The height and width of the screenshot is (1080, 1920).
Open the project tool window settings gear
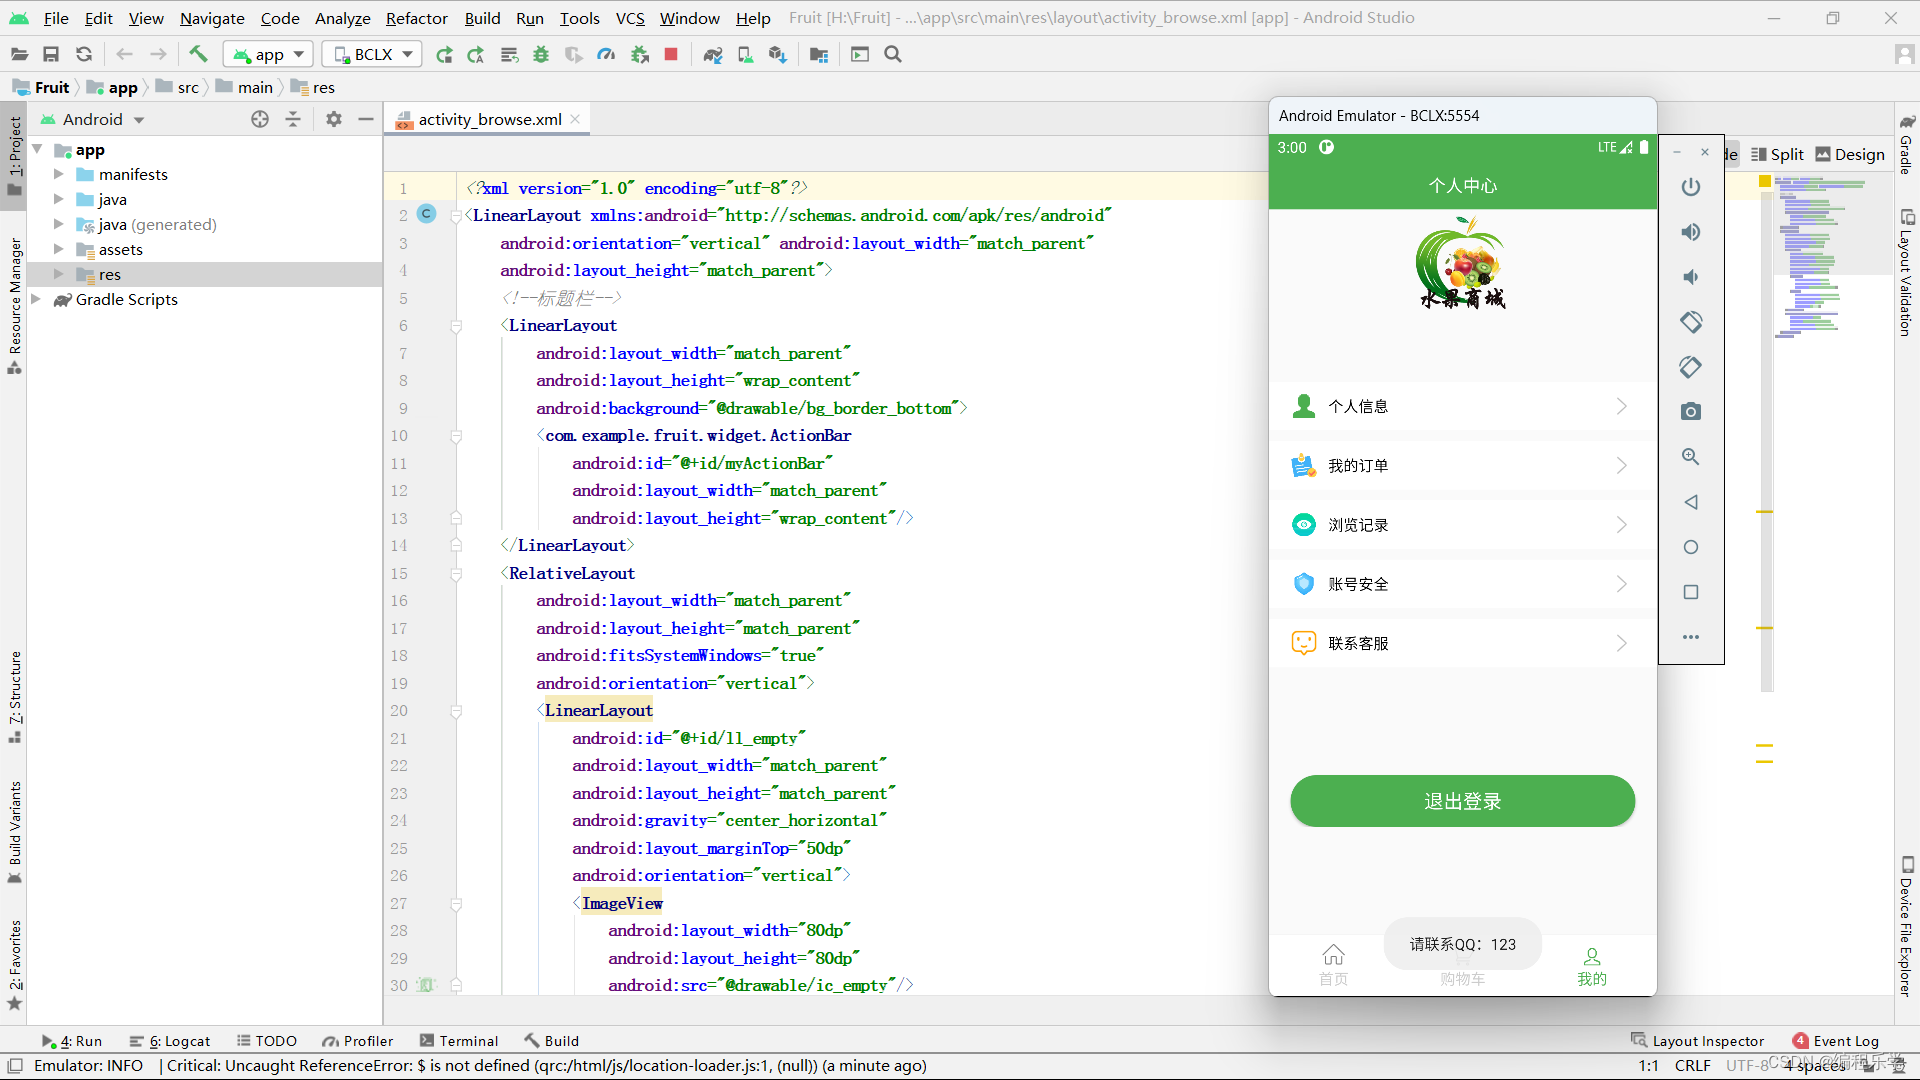click(x=334, y=119)
